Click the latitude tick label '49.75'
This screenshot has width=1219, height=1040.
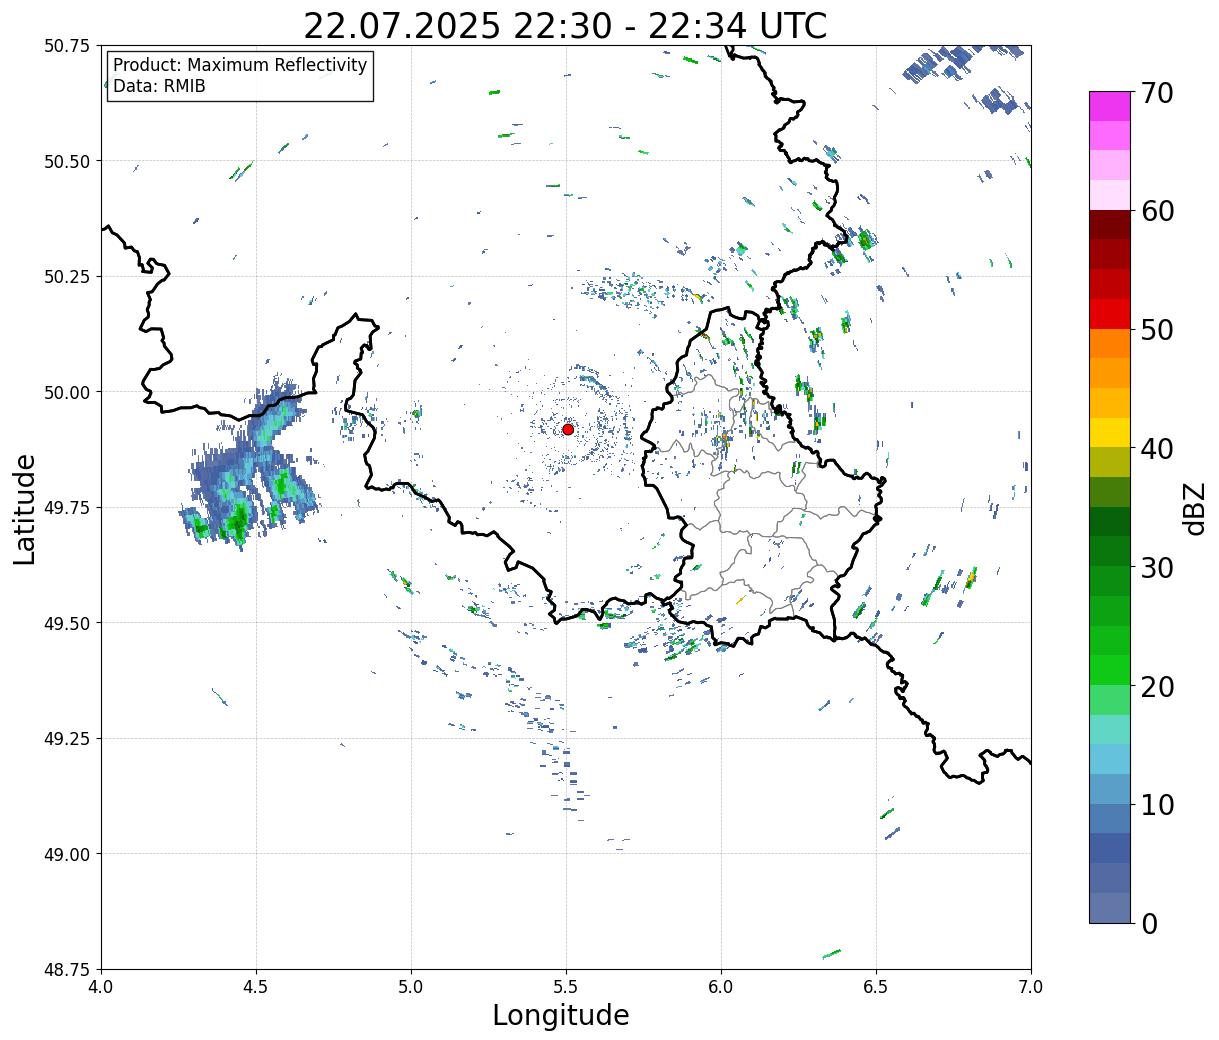[x=67, y=508]
